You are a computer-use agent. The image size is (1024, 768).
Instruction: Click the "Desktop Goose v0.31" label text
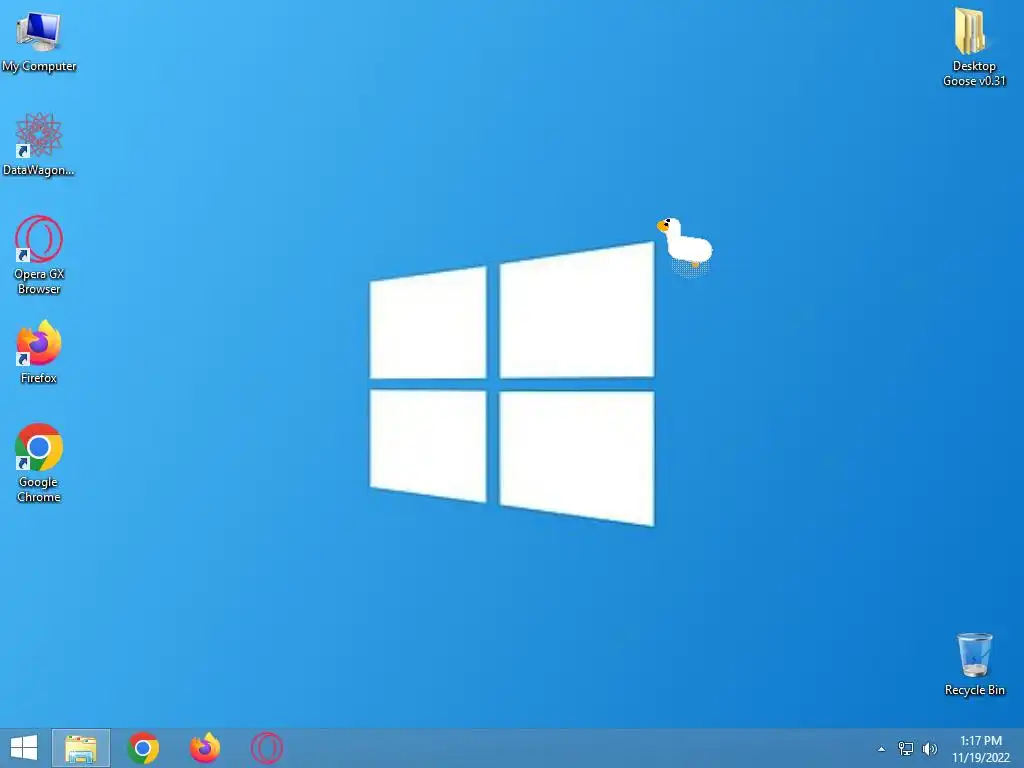coord(974,73)
